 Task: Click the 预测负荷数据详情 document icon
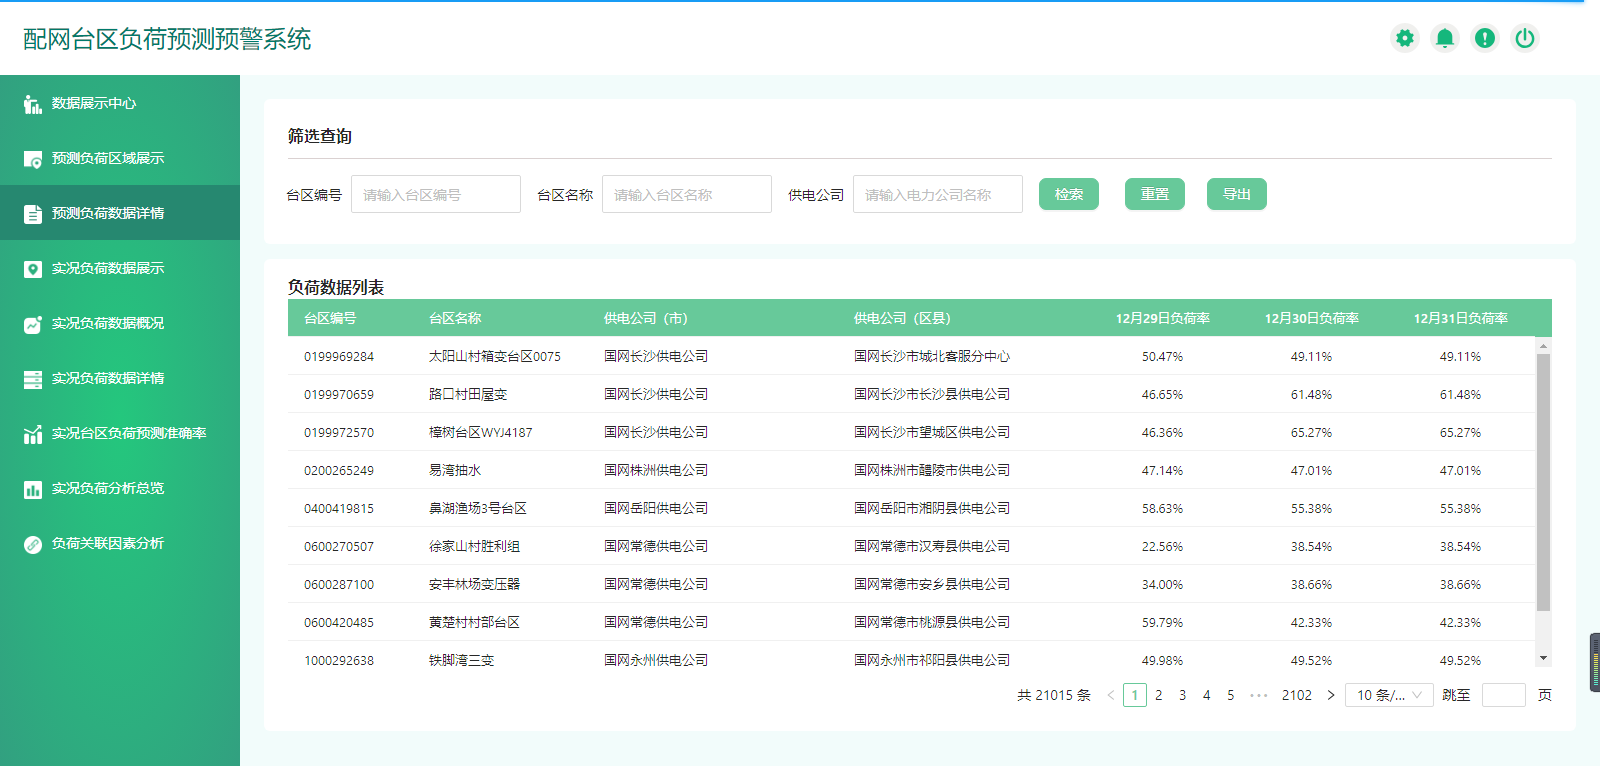[33, 214]
